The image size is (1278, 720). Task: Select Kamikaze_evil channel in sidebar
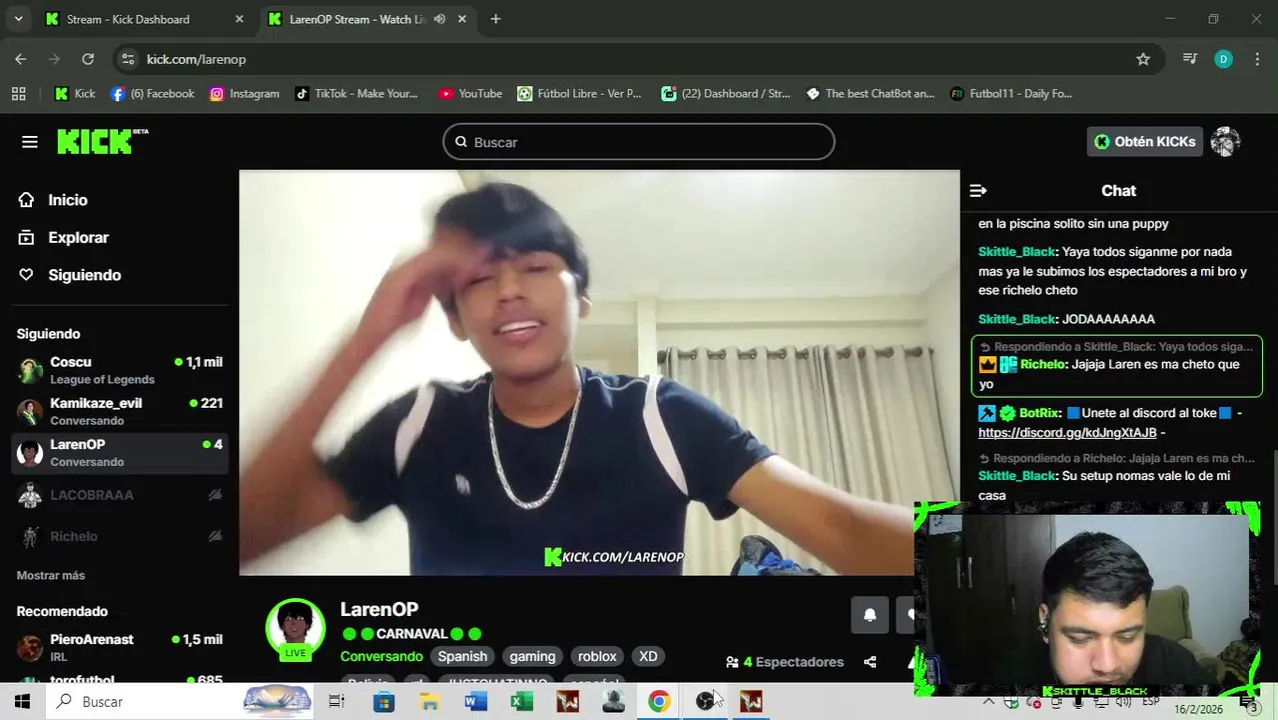(x=120, y=411)
